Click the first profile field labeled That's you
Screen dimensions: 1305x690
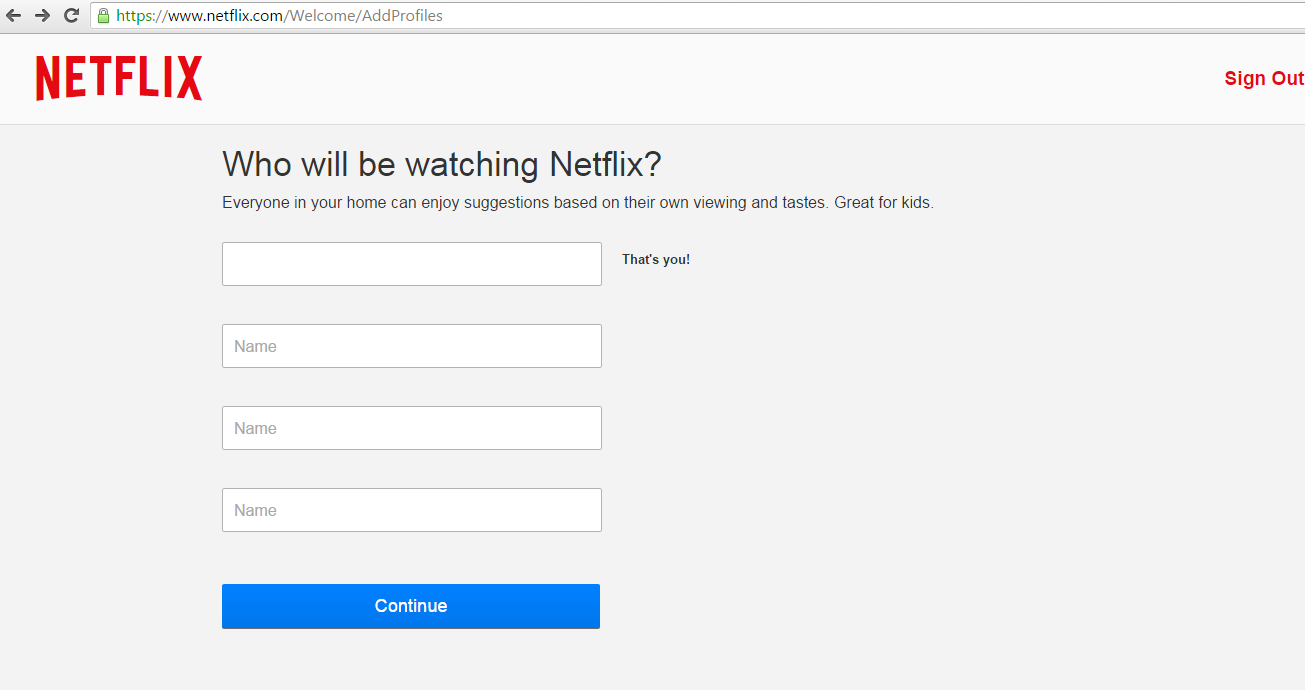click(412, 264)
